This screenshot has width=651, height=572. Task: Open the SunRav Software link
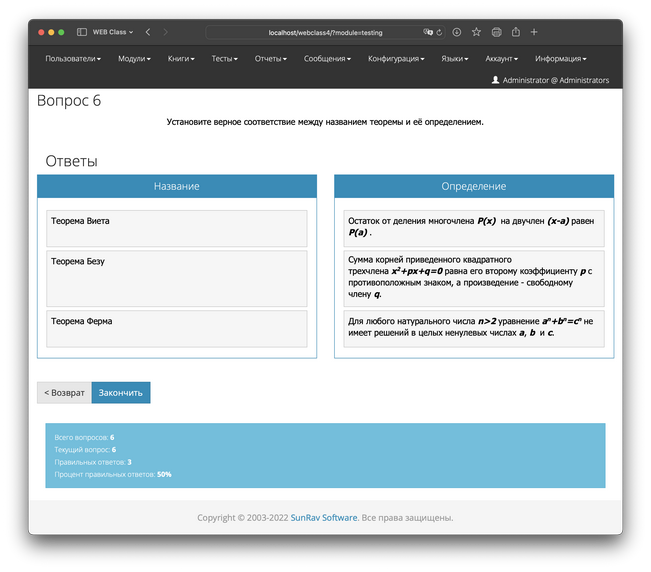324,518
